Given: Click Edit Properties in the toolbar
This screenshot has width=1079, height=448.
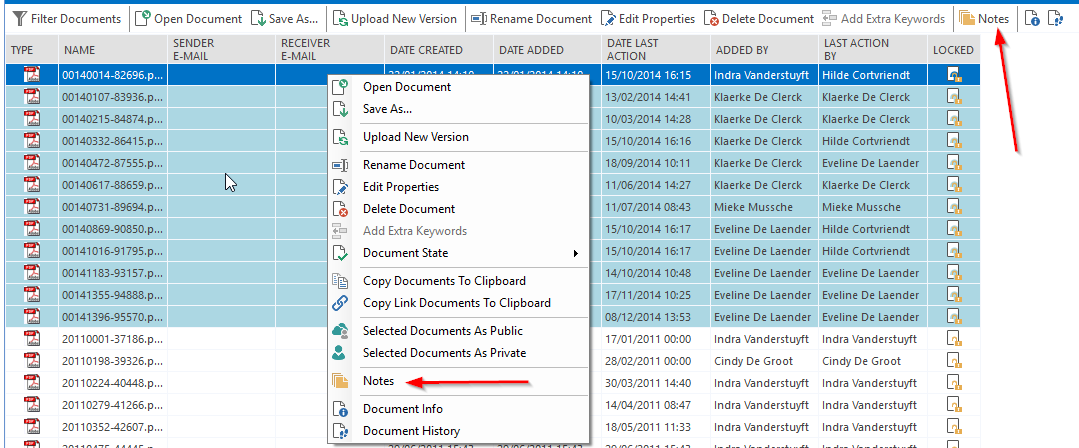Looking at the screenshot, I should tap(648, 19).
